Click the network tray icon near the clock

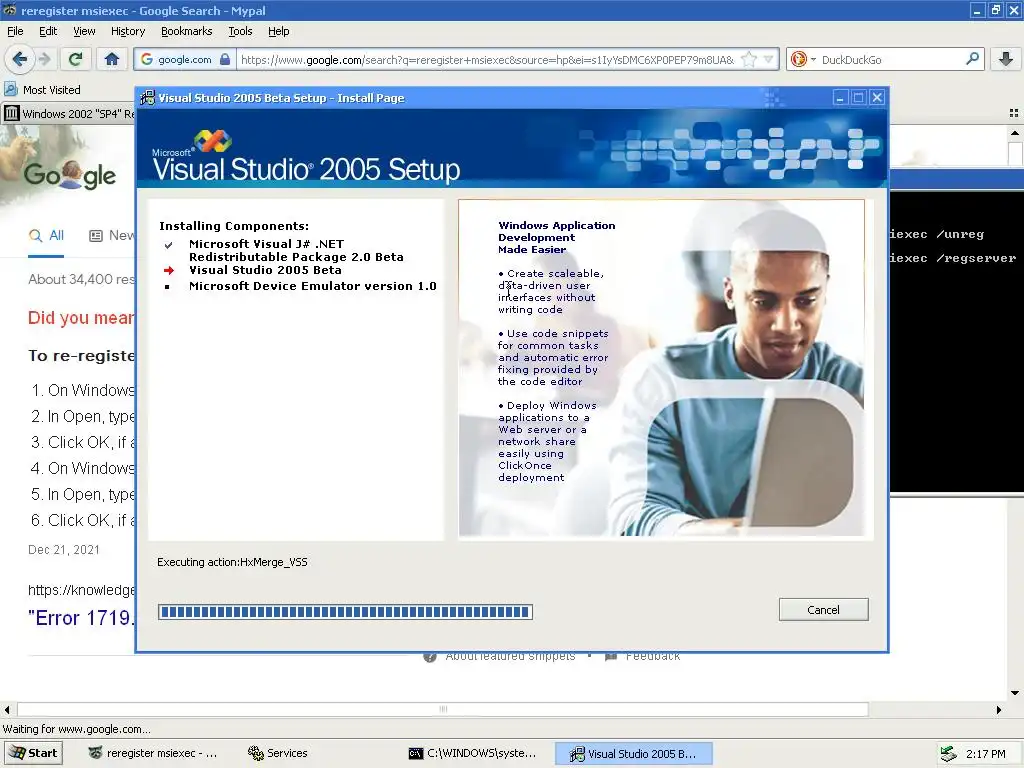(948, 754)
